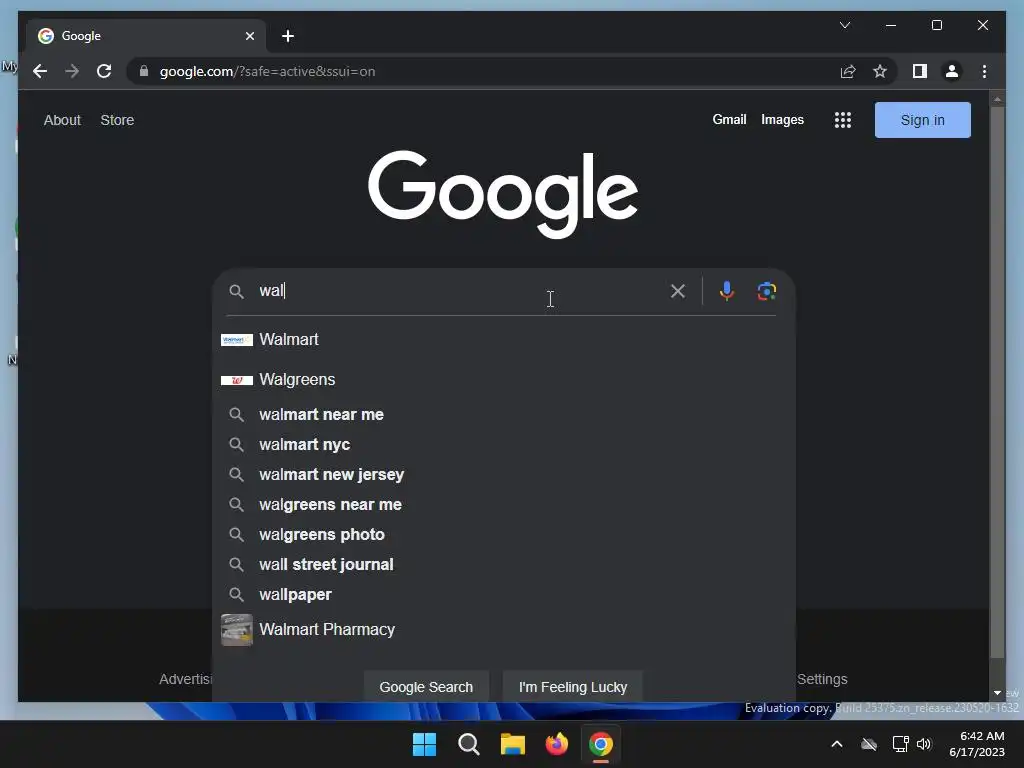
Task: Choose 'walmart near me' suggestion
Action: tap(504, 415)
